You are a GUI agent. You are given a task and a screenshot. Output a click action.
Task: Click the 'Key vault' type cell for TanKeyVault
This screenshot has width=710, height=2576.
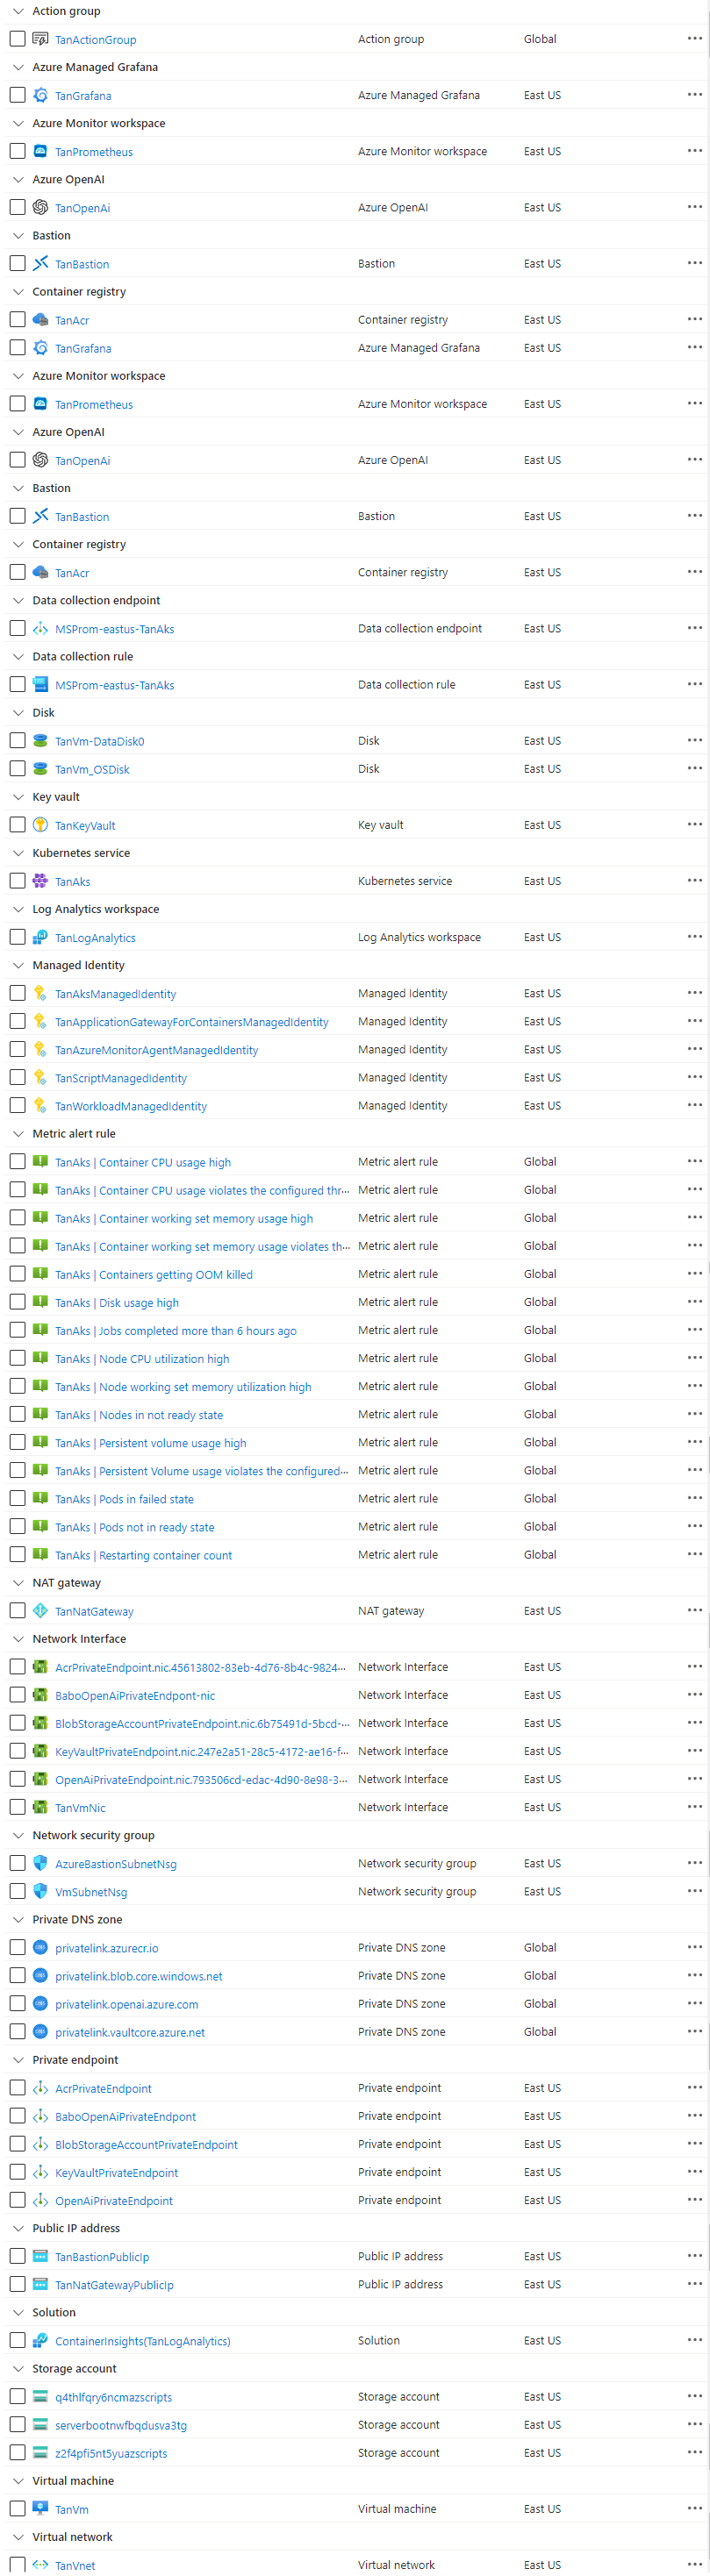click(381, 825)
